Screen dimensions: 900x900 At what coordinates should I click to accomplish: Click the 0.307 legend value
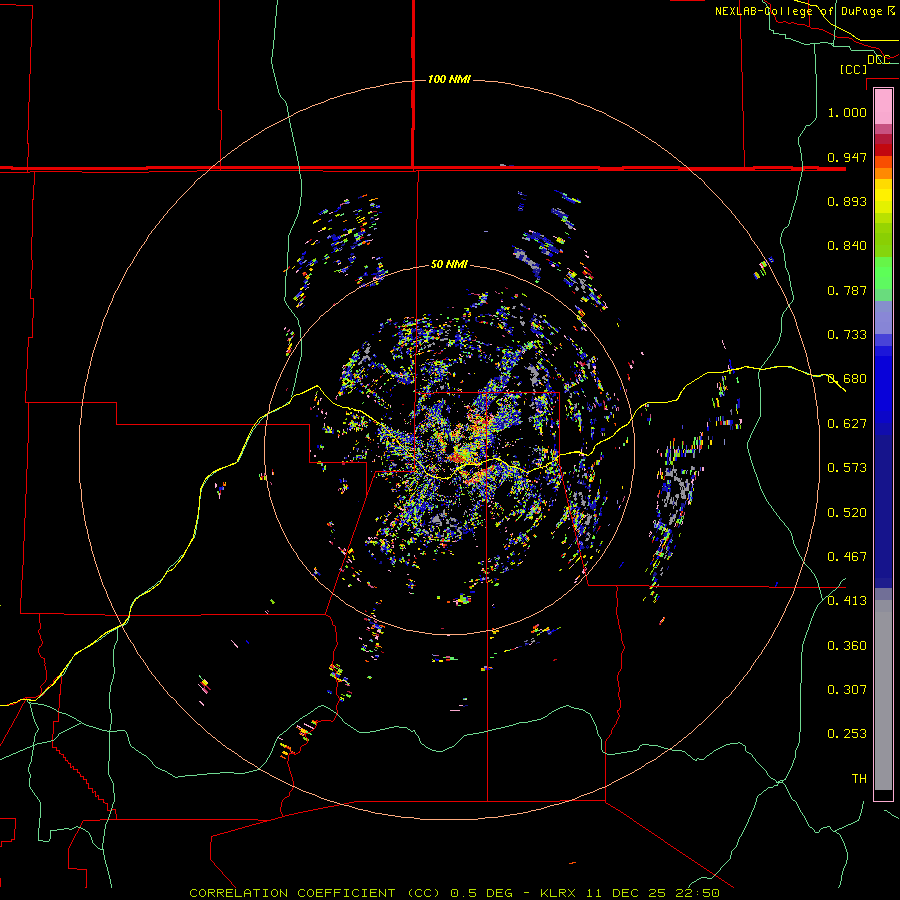(x=847, y=690)
